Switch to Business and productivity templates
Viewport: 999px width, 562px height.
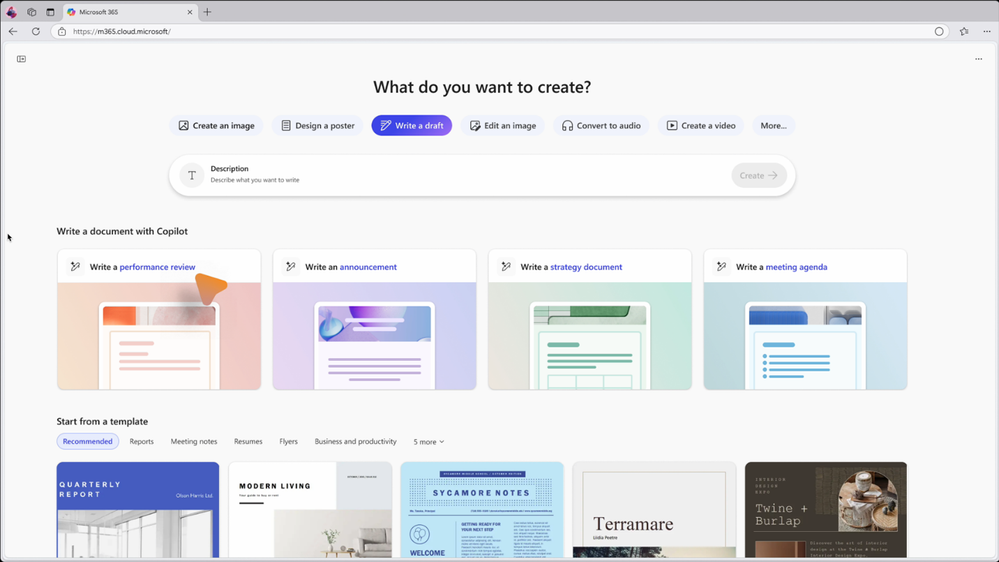[356, 441]
